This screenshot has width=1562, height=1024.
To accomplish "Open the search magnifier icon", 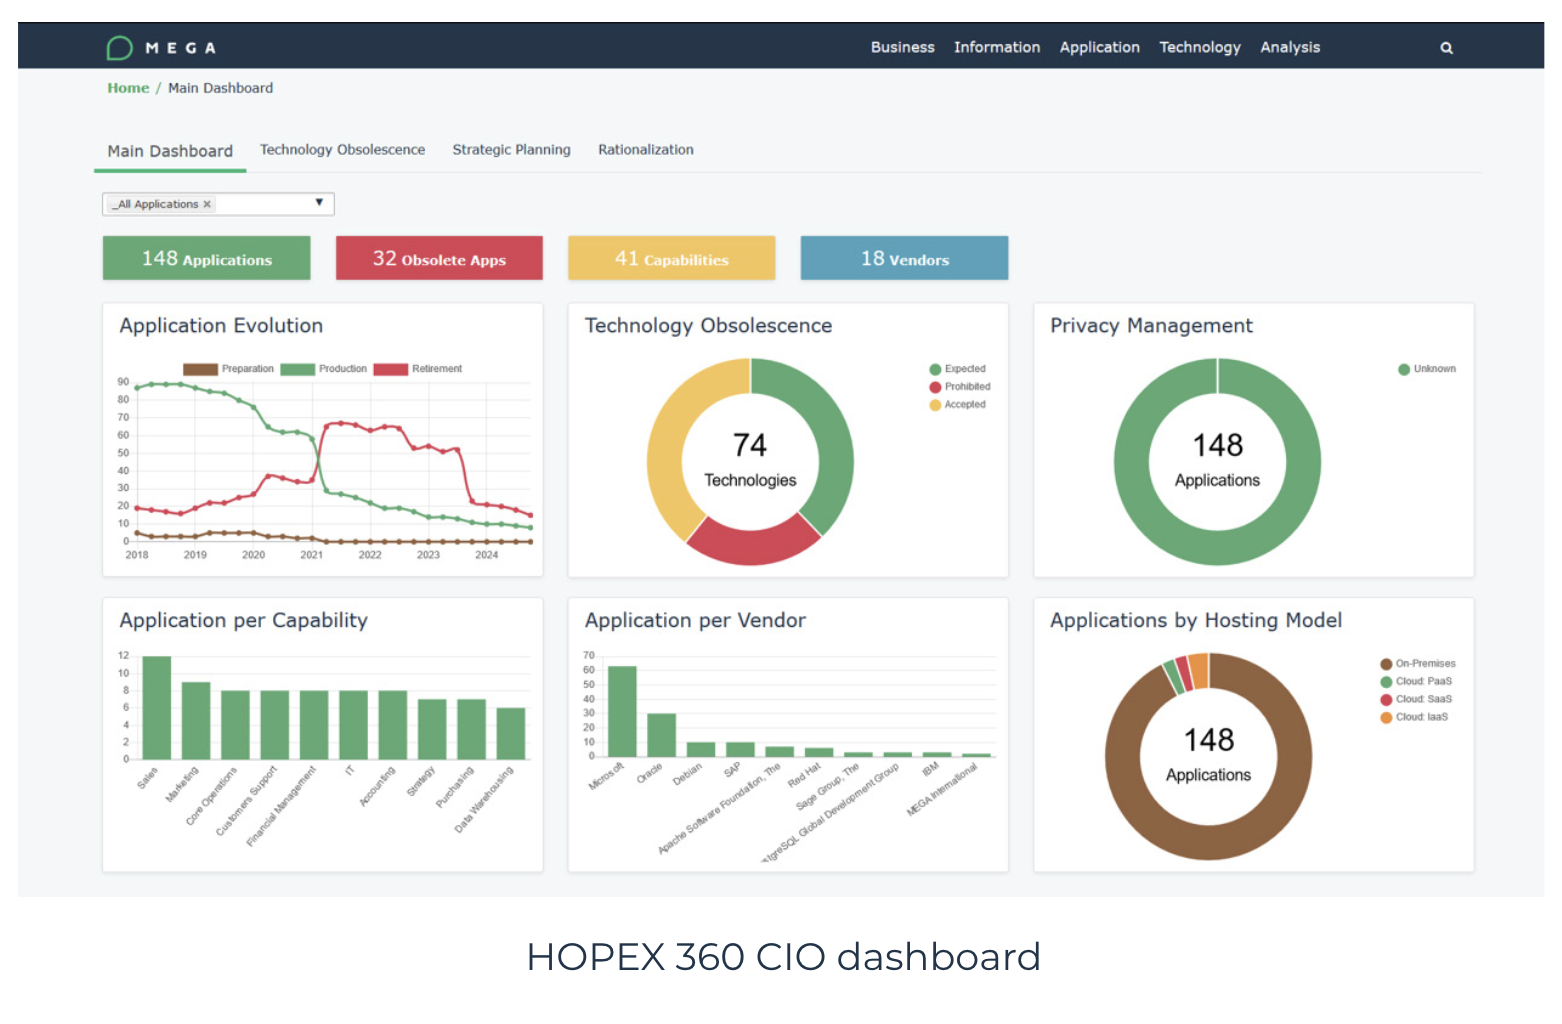I will [1446, 48].
